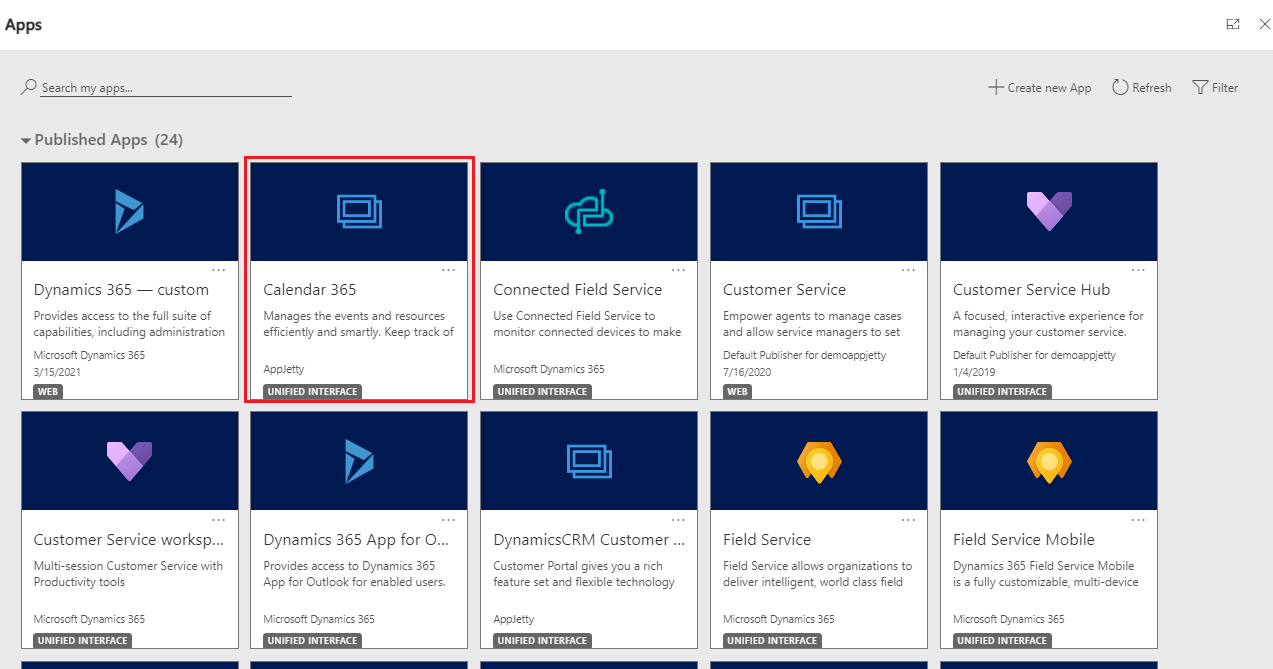Image resolution: width=1273 pixels, height=669 pixels.
Task: Click the search magnifier icon
Action: point(29,87)
